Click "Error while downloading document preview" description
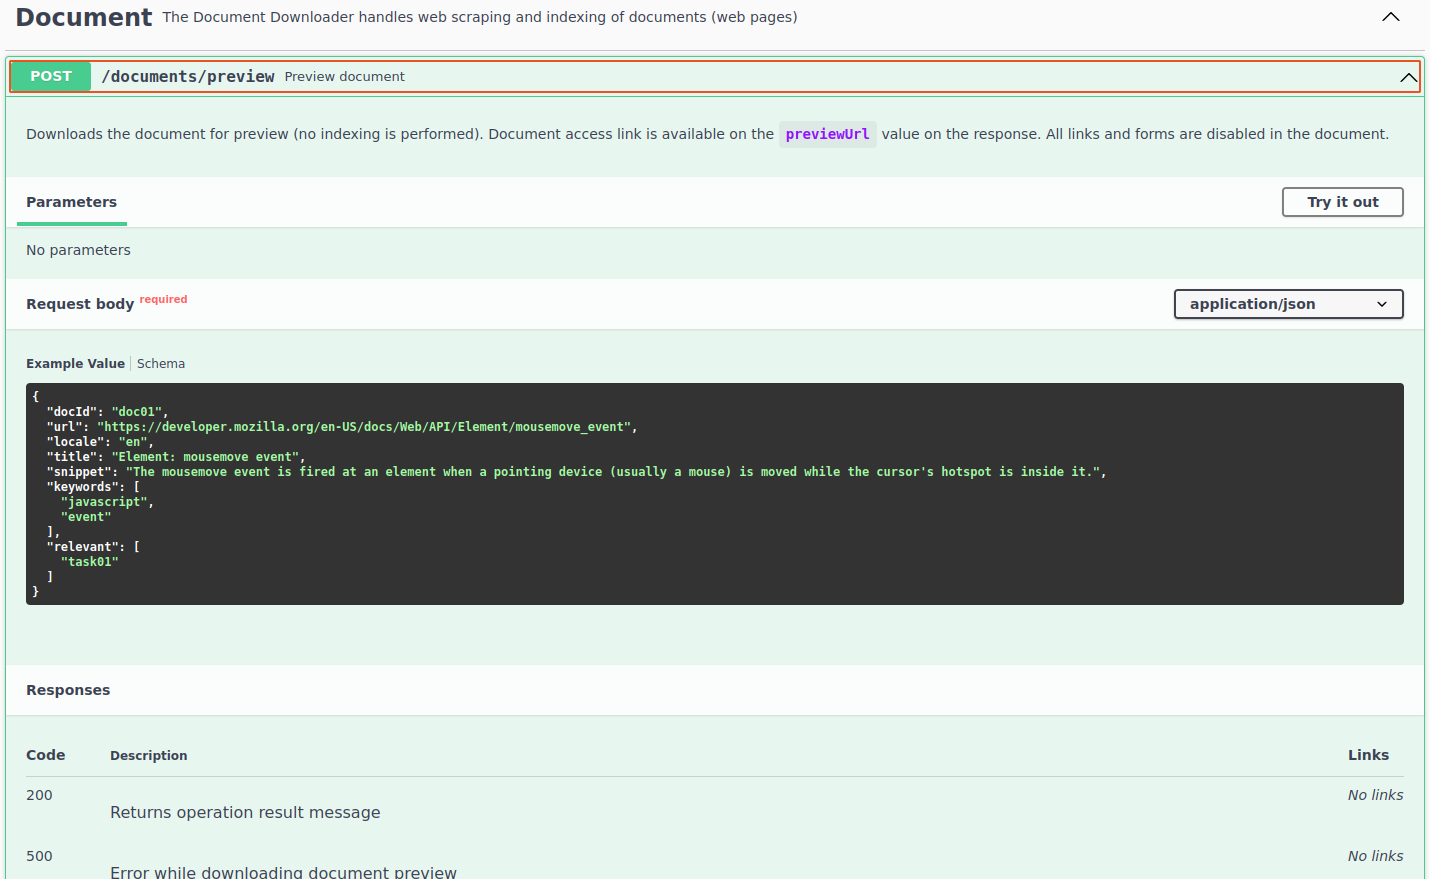 (x=283, y=872)
